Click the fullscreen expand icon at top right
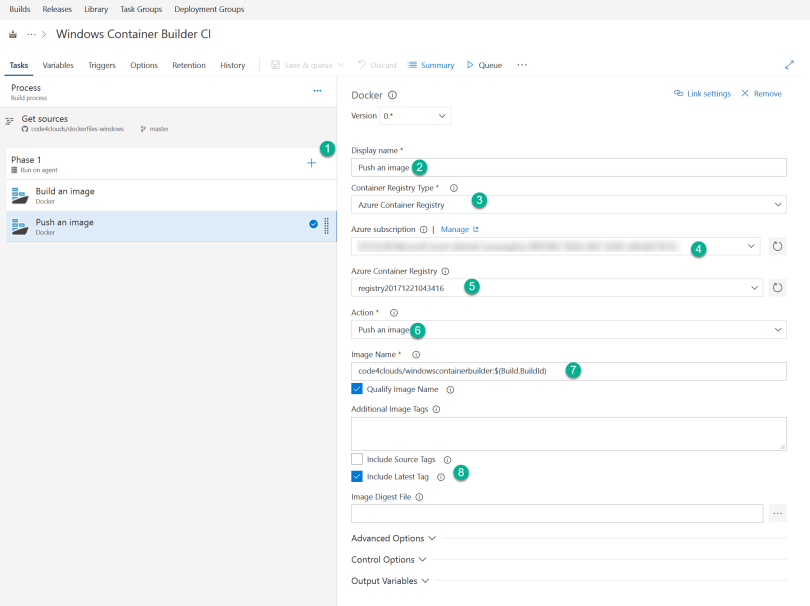The width and height of the screenshot is (810, 606). point(789,65)
